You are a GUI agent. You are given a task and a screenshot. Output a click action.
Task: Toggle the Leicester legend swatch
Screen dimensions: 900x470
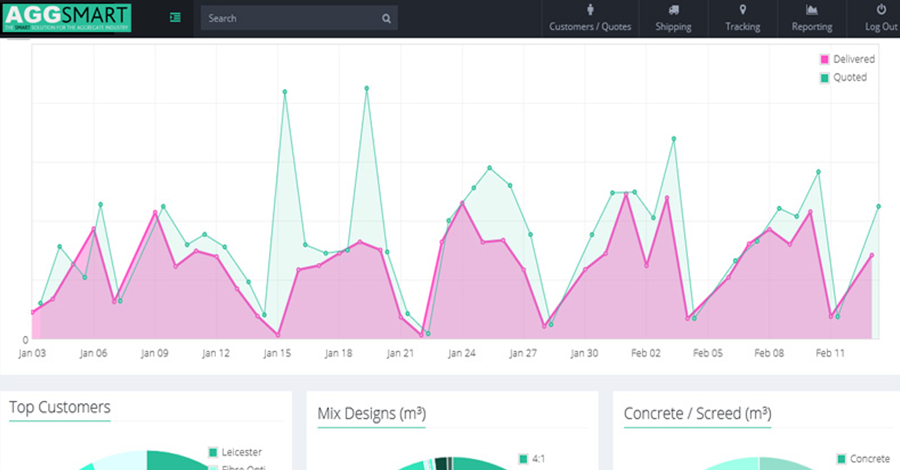click(x=213, y=452)
